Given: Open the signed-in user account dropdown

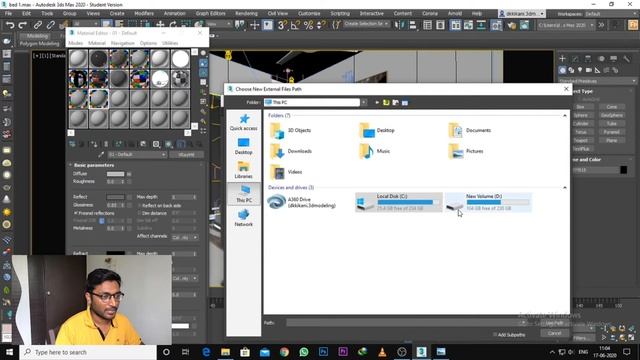Looking at the screenshot, I should pyautogui.click(x=522, y=13).
